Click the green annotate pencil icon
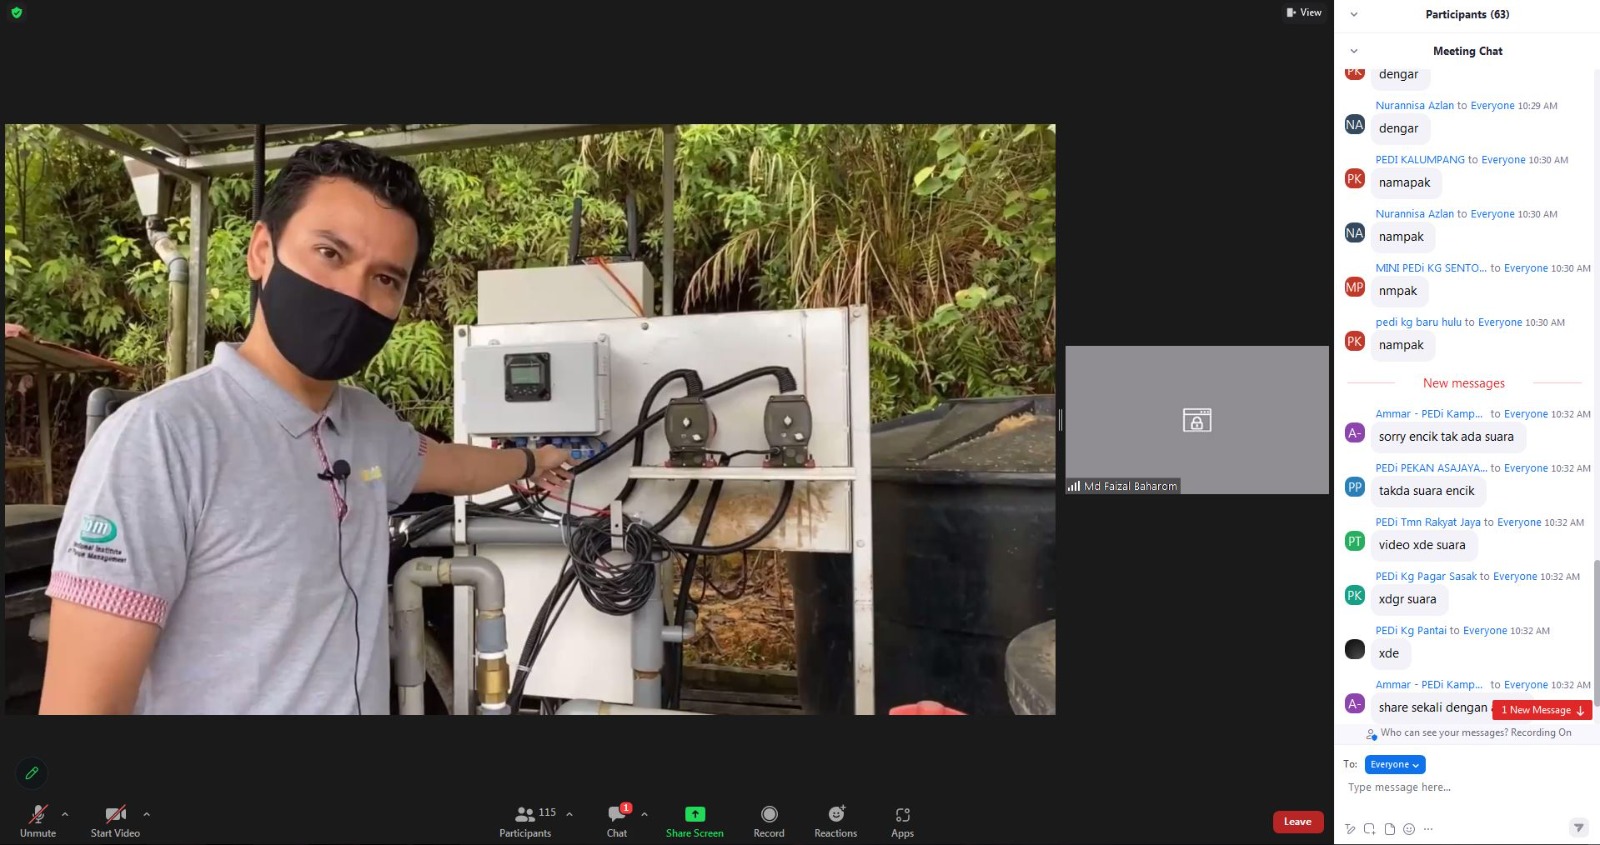The width and height of the screenshot is (1600, 845). click(x=31, y=773)
